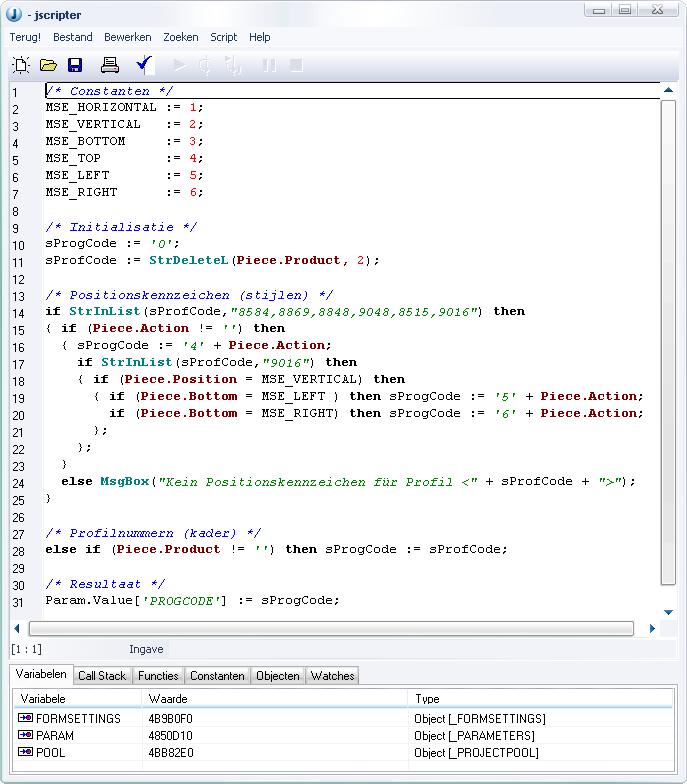This screenshot has height=784, width=687.
Task: Switch to the Objecten tab
Action: pos(278,676)
